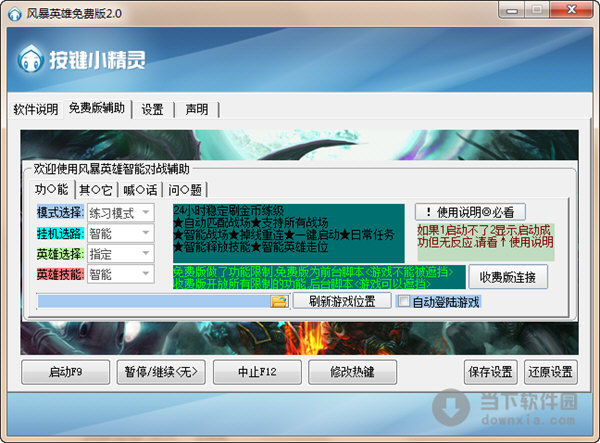Click the 按键小精灵 logo icon in banner
The image size is (600, 443).
pyautogui.click(x=30, y=59)
